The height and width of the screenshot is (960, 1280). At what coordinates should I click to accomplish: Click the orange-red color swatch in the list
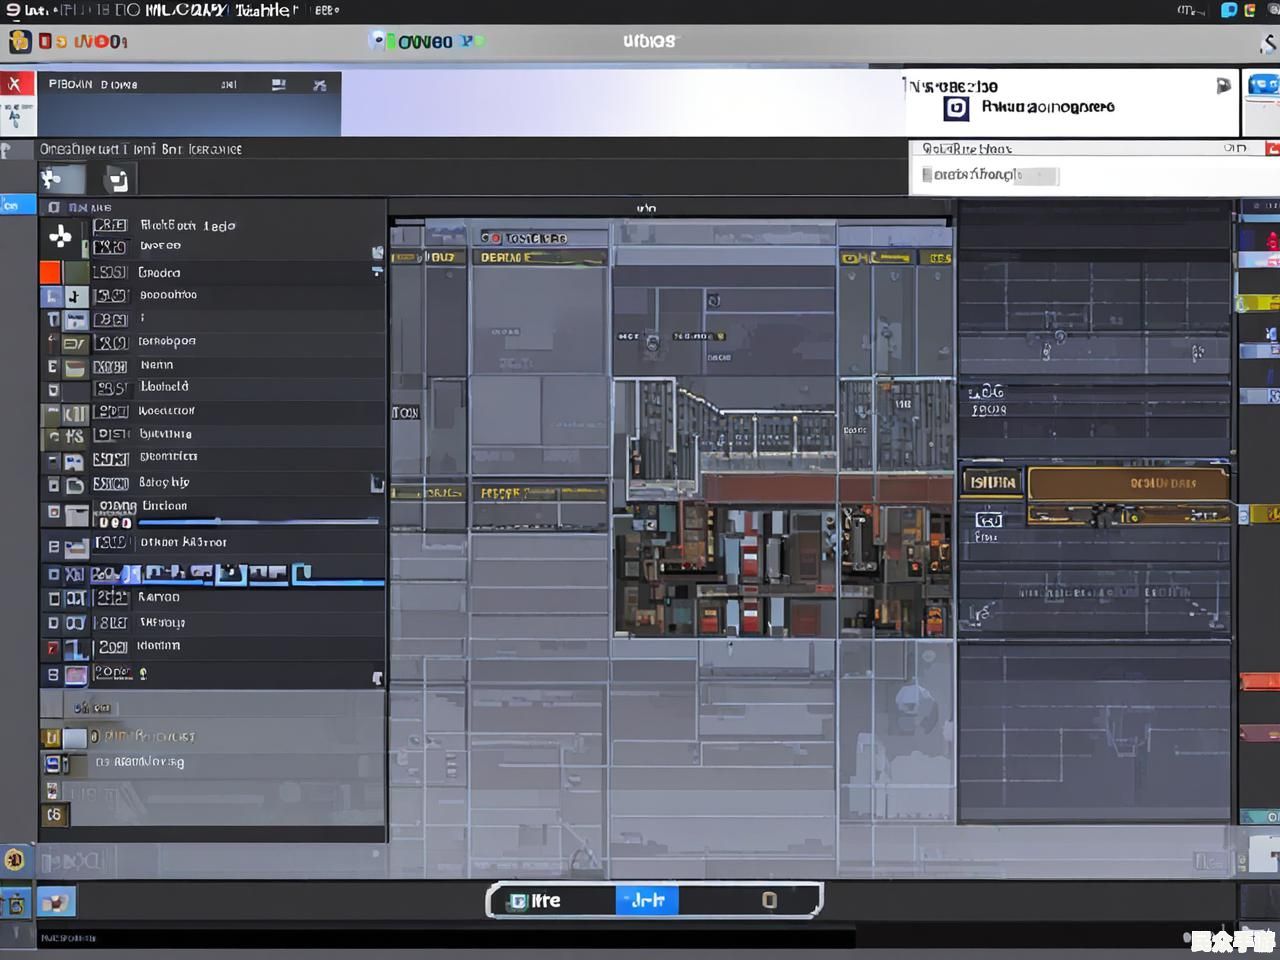(x=50, y=272)
